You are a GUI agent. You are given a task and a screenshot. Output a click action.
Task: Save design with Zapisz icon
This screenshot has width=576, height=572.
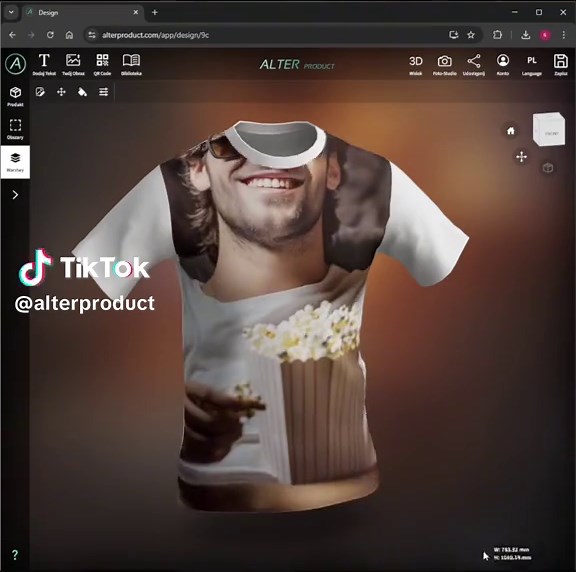561,65
